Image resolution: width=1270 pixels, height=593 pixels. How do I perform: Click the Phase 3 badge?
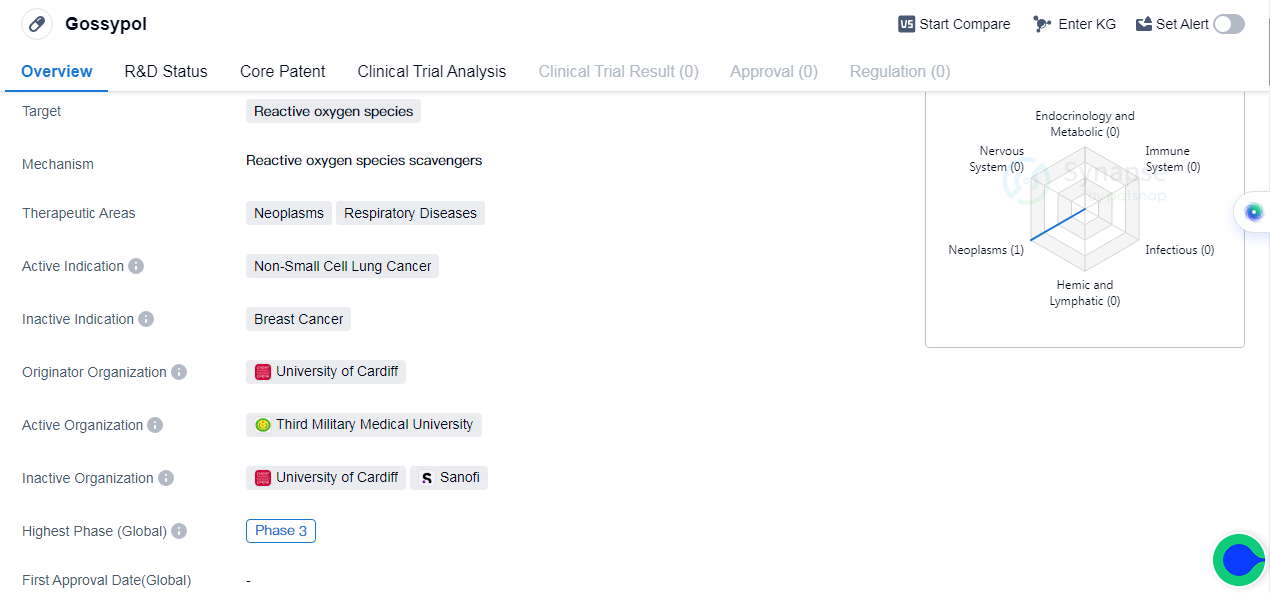click(x=281, y=531)
